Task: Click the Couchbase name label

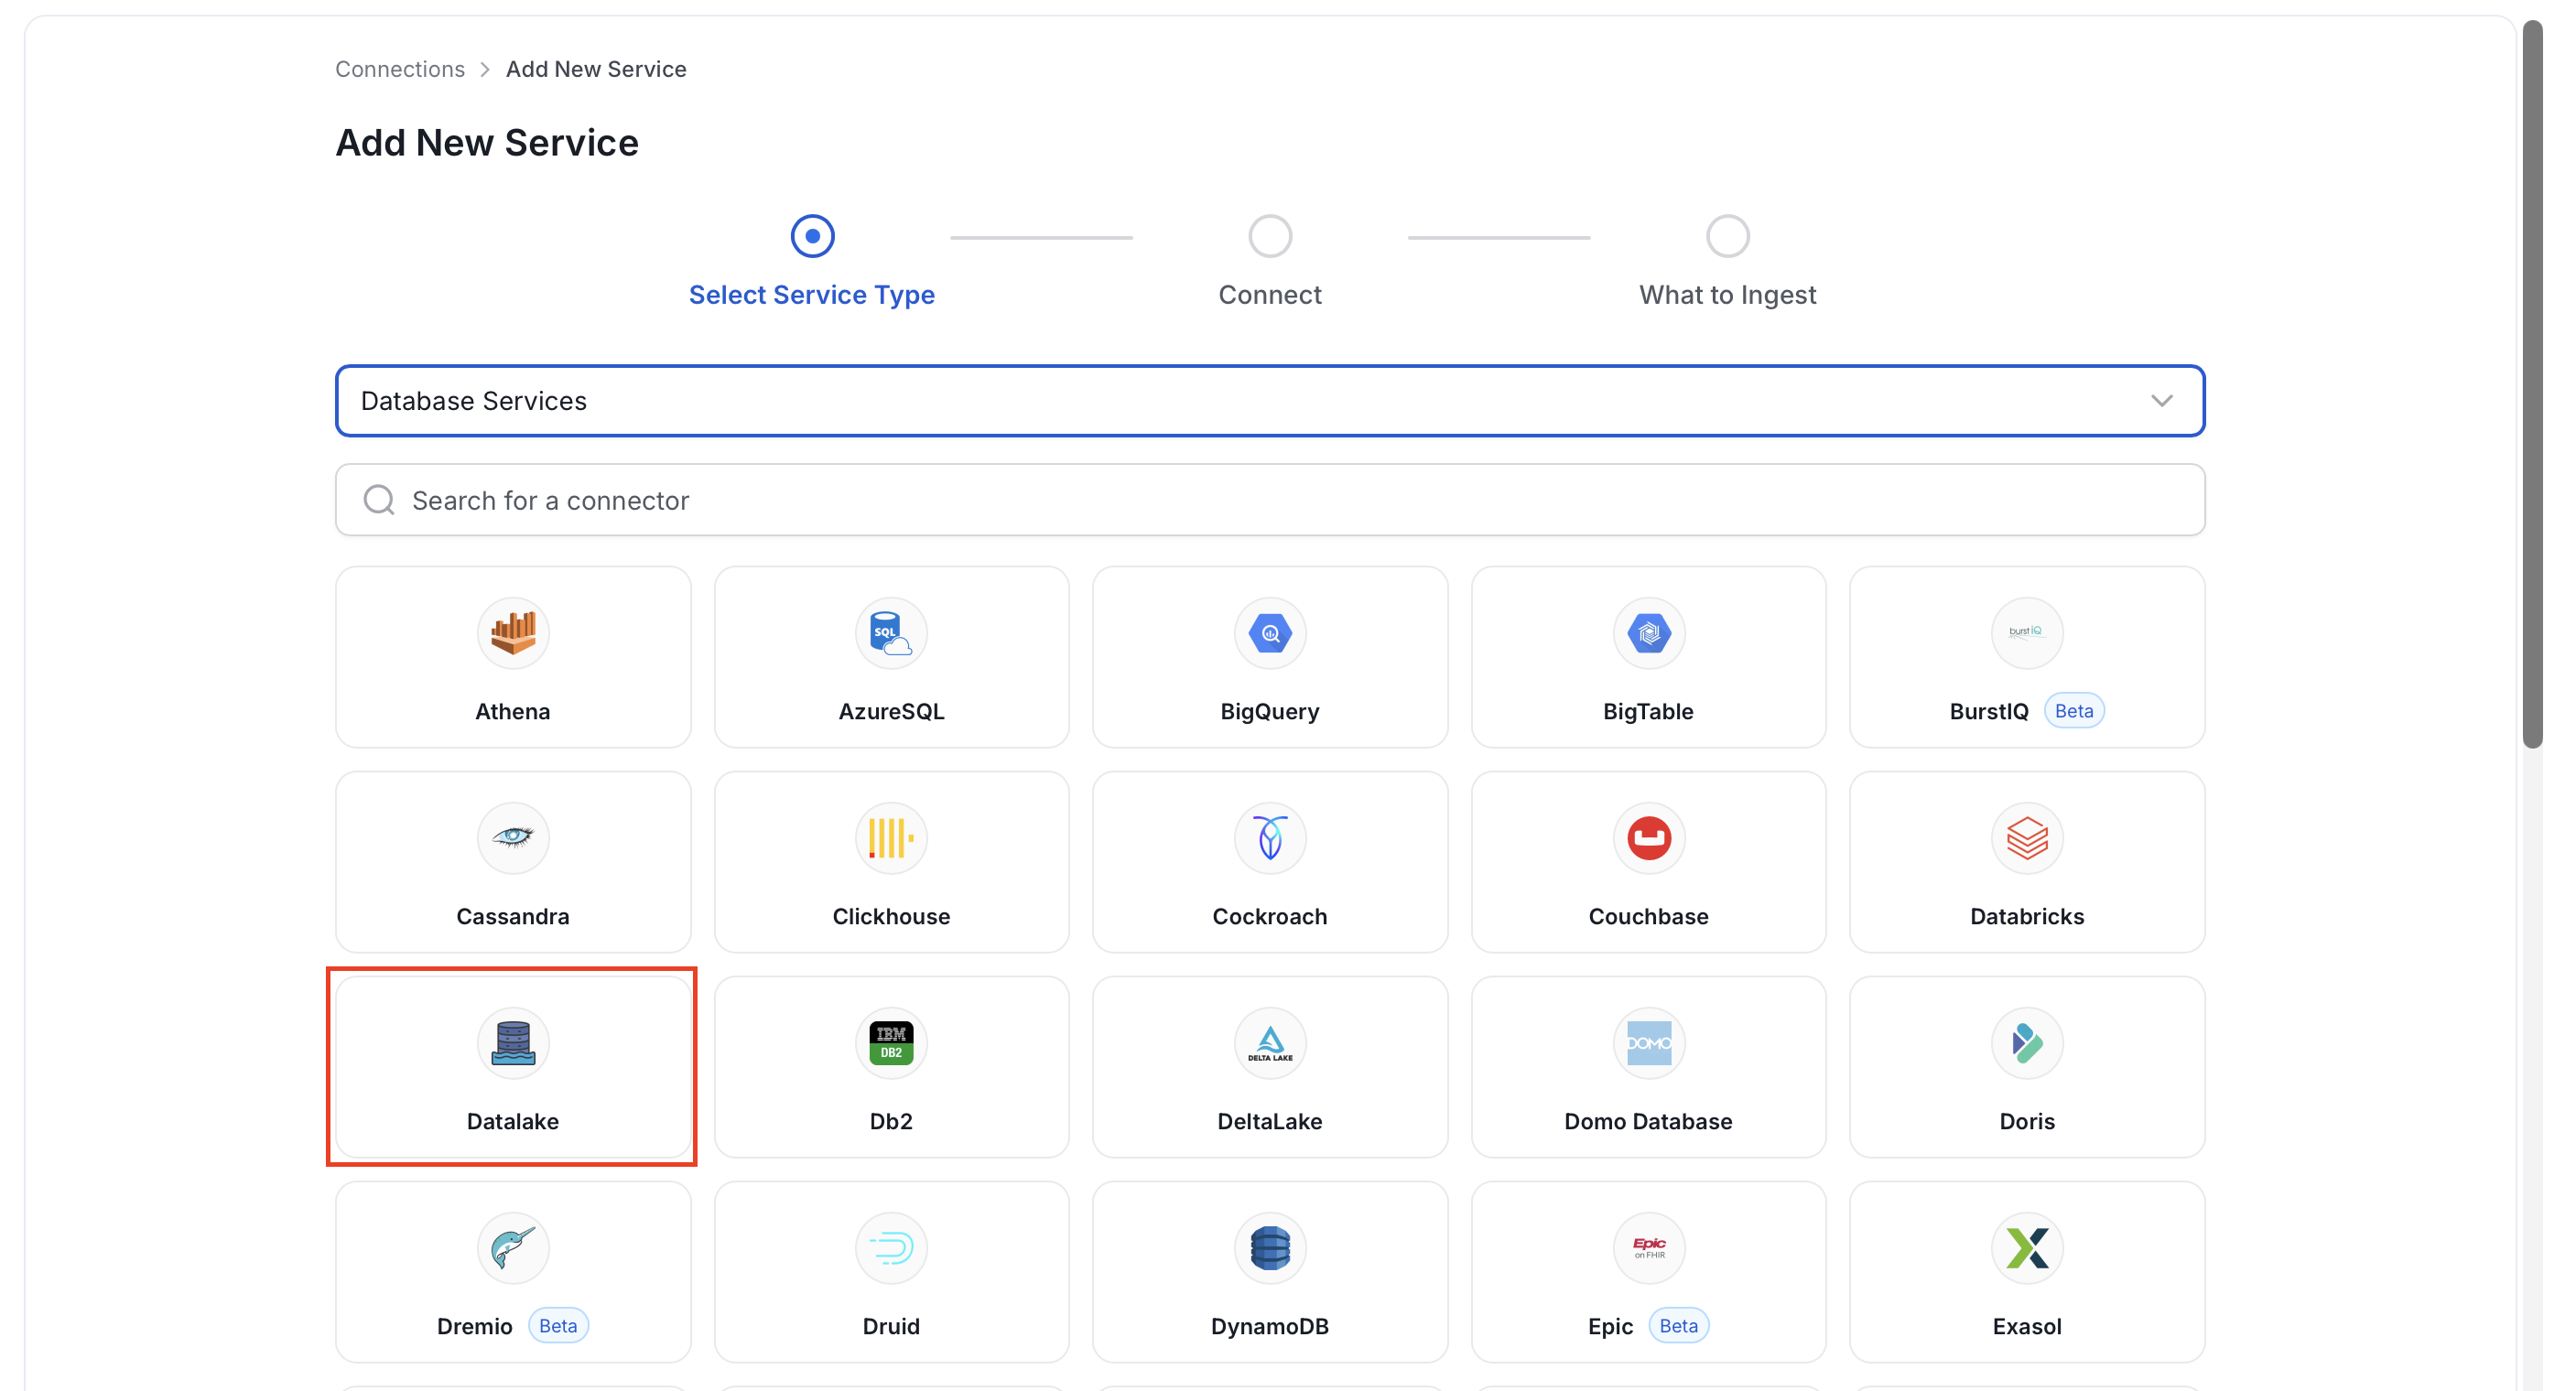Action: pos(1649,916)
